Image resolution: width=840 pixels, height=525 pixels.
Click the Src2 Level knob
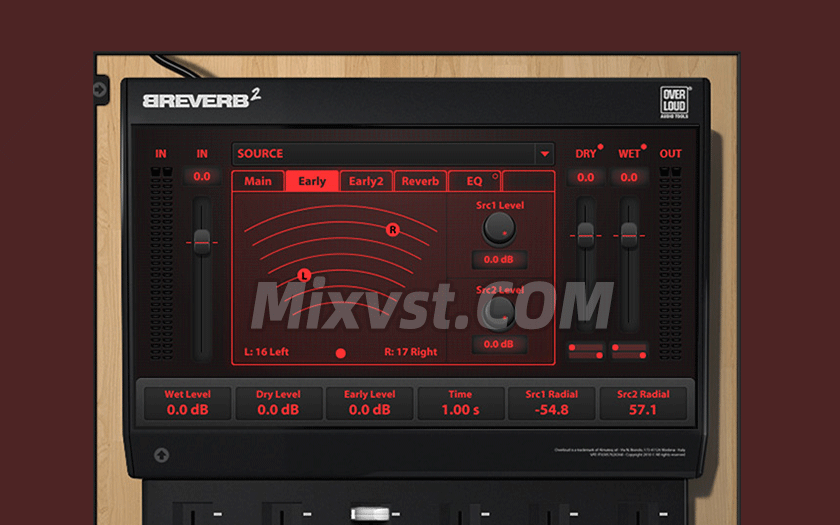click(x=497, y=313)
